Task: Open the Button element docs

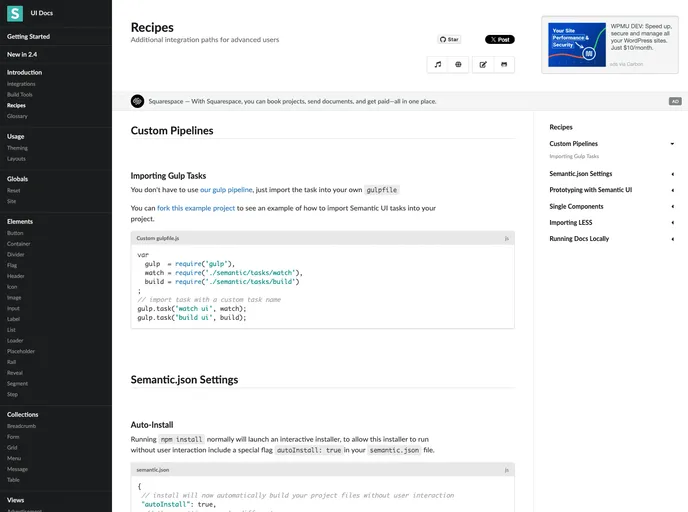Action: pyautogui.click(x=15, y=233)
